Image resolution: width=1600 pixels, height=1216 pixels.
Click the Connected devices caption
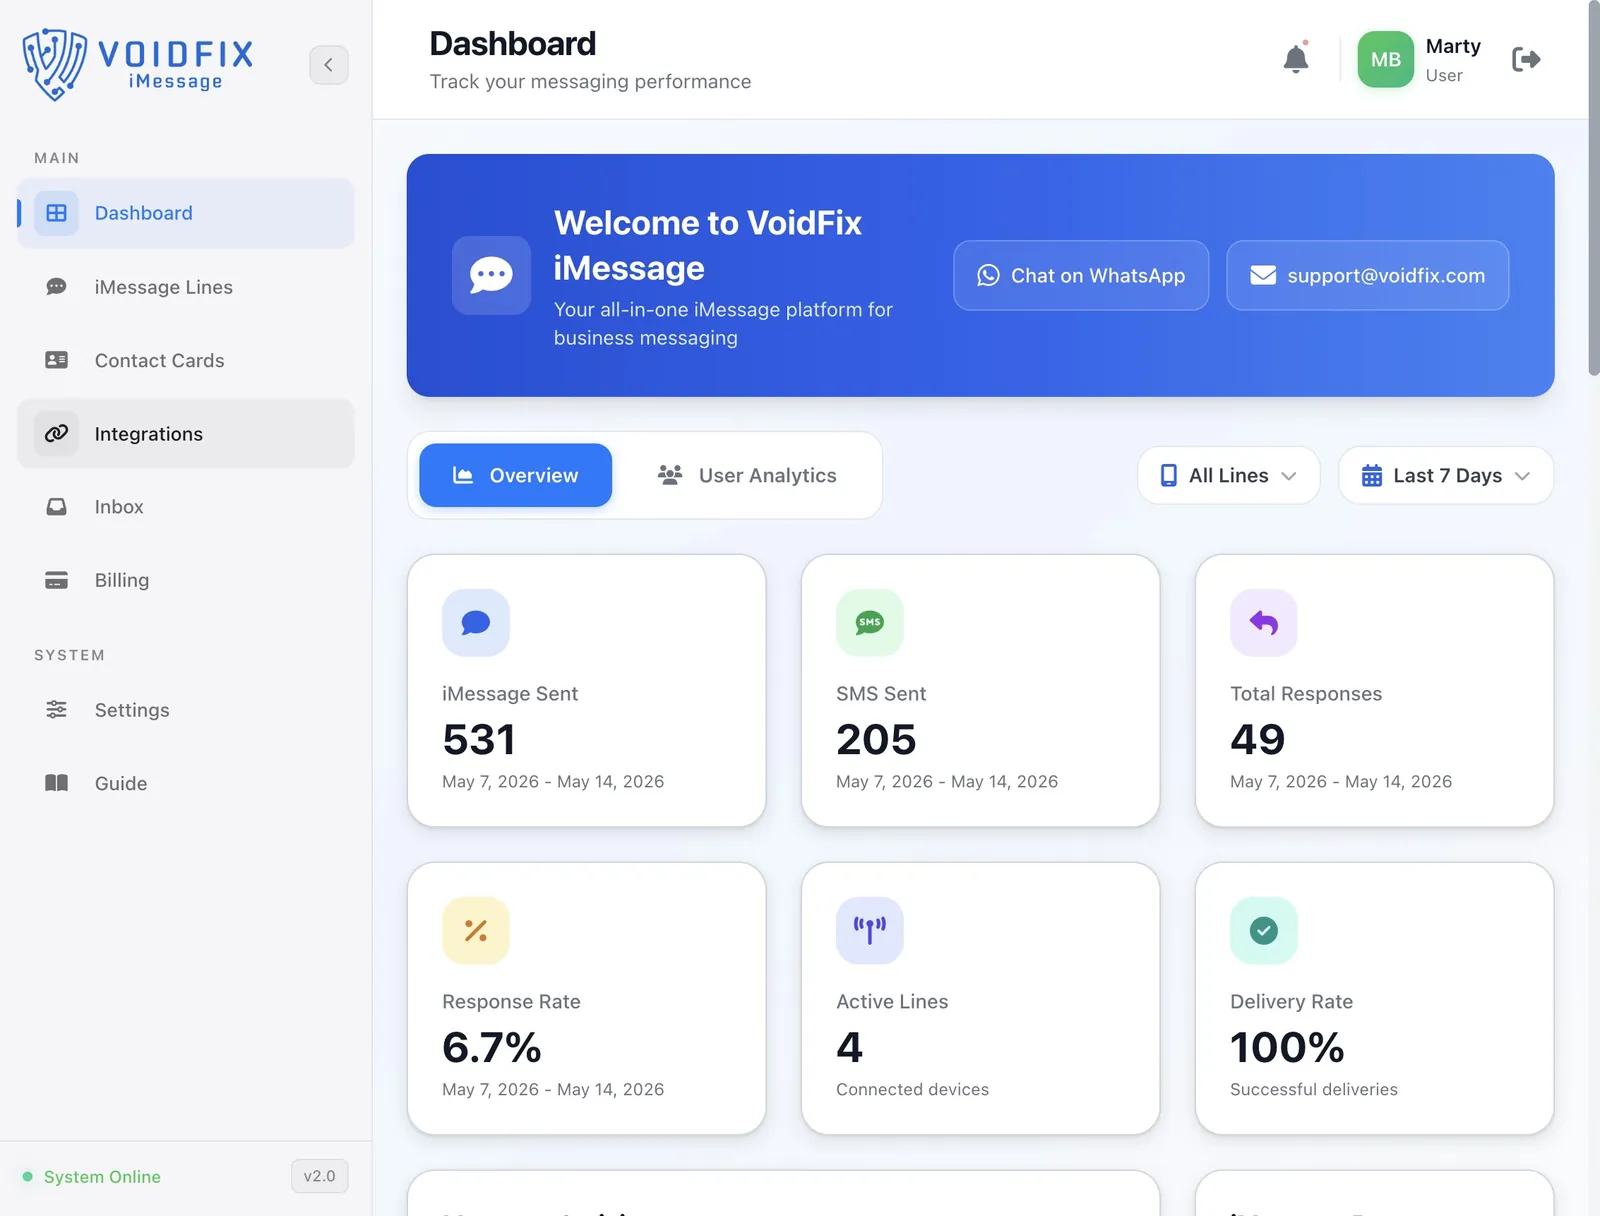pos(912,1089)
